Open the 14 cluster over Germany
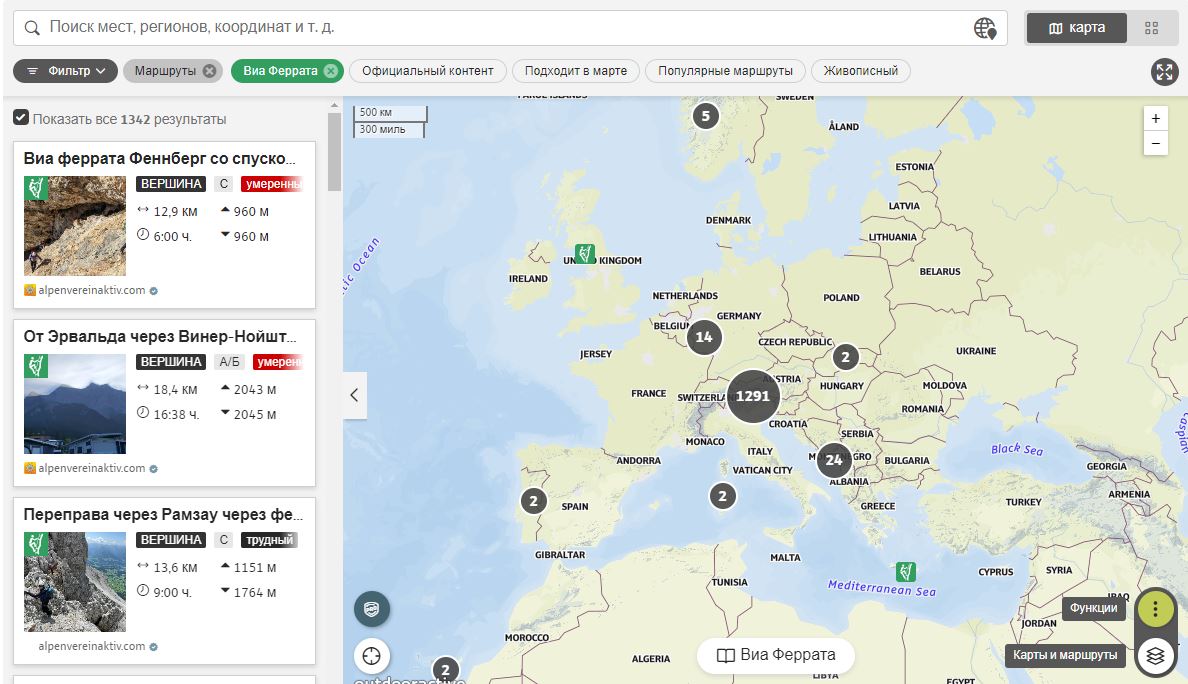 point(704,337)
